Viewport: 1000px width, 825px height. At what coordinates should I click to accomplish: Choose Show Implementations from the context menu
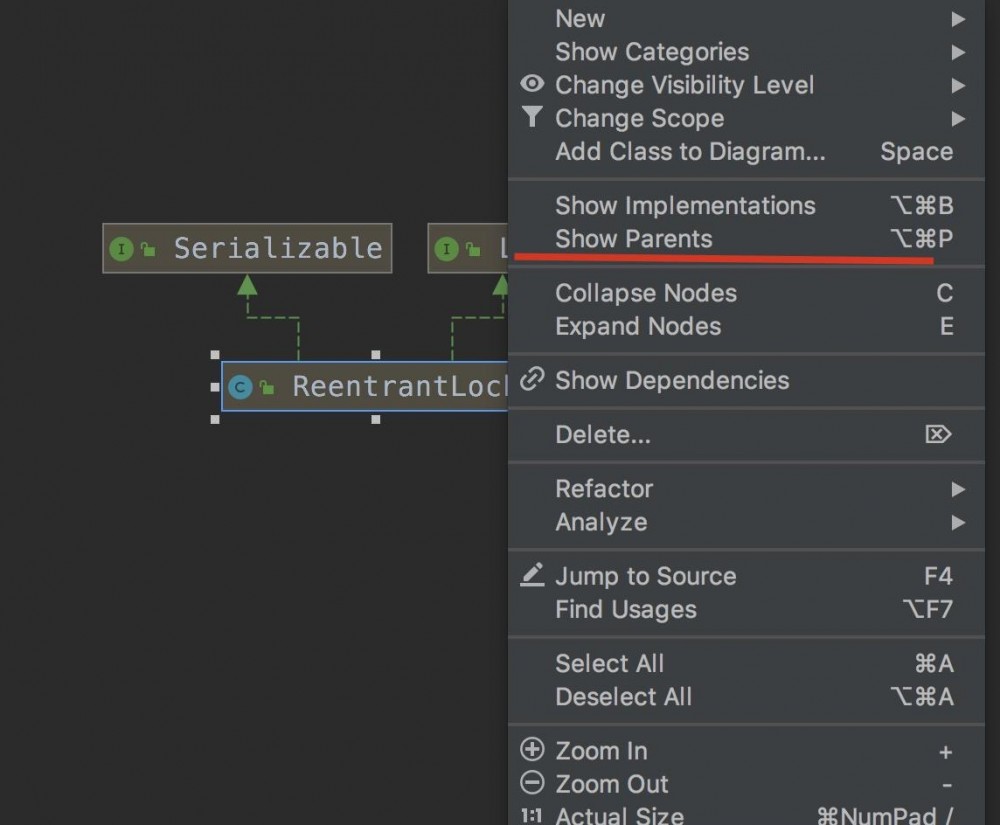pyautogui.click(x=685, y=206)
